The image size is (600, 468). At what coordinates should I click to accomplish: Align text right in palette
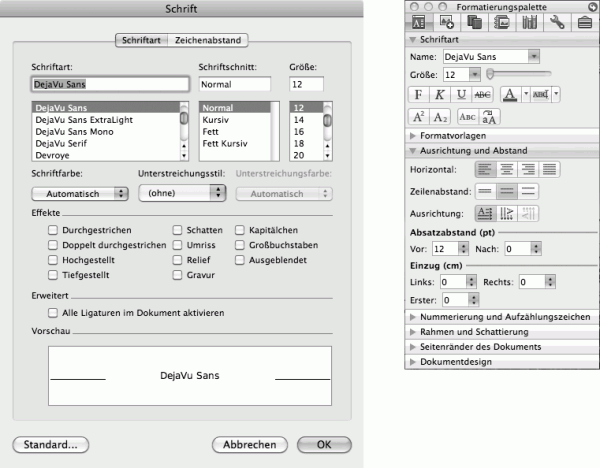[528, 169]
